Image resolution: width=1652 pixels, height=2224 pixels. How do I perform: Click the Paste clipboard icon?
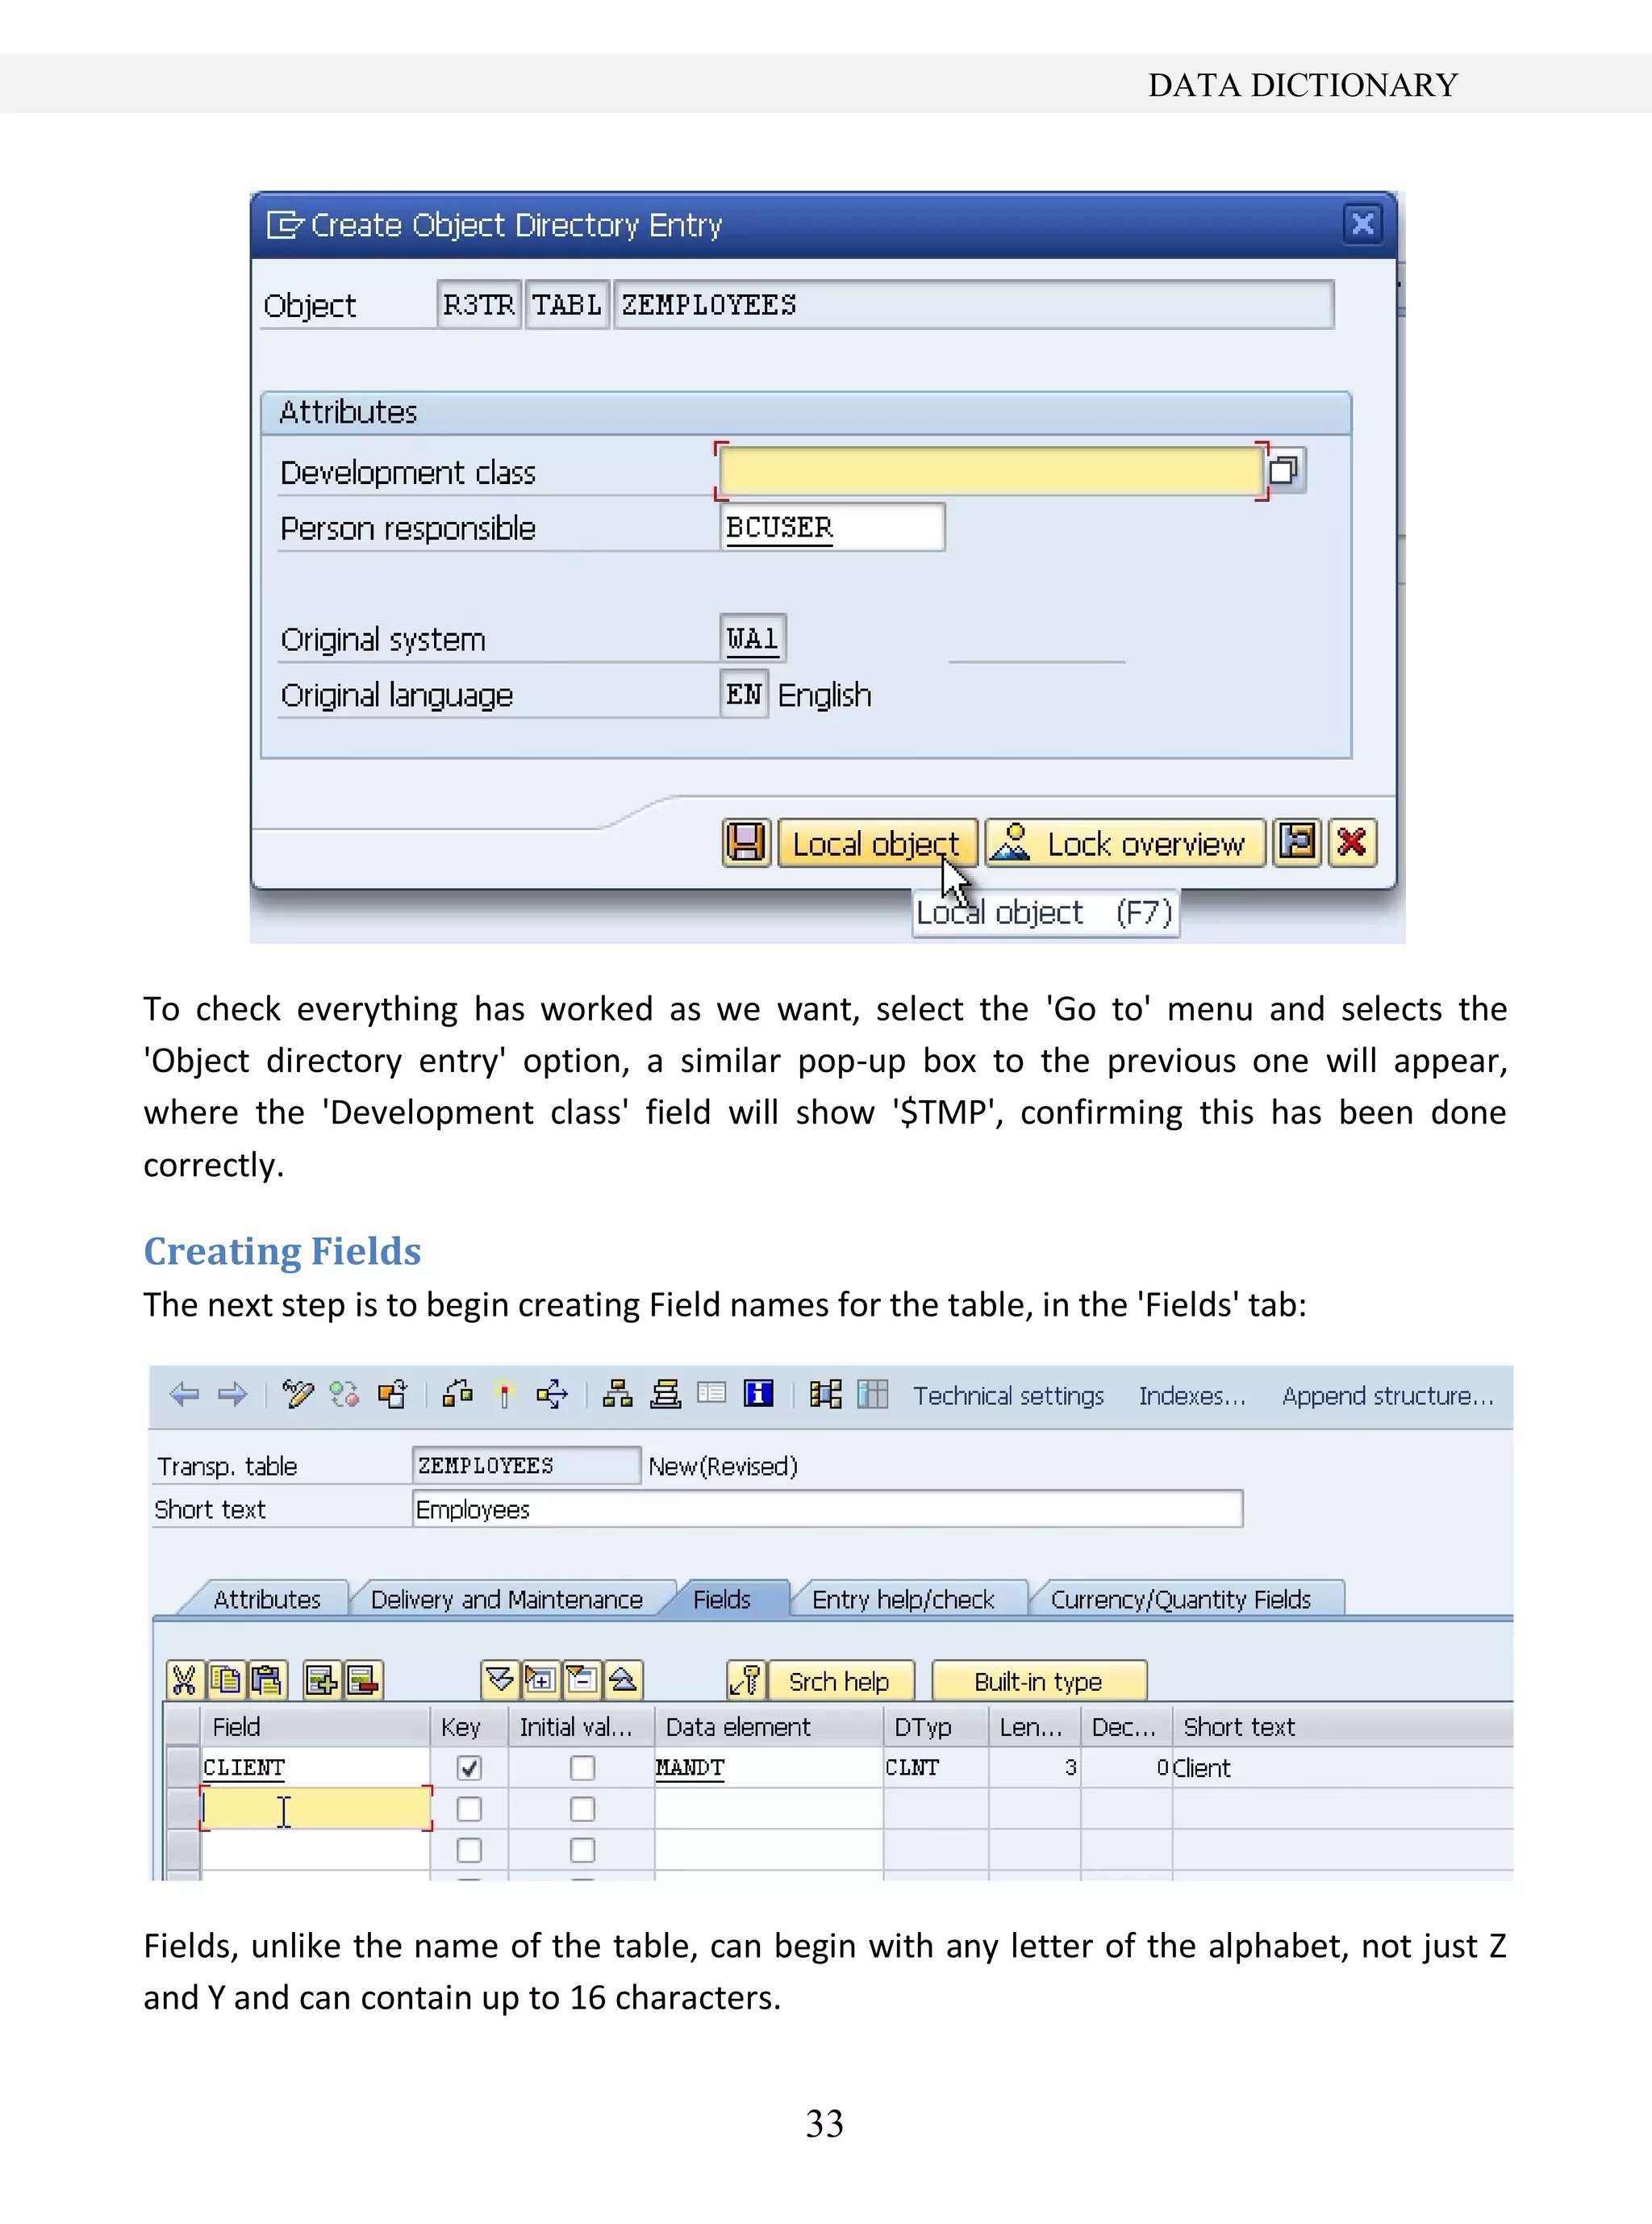(x=267, y=1680)
